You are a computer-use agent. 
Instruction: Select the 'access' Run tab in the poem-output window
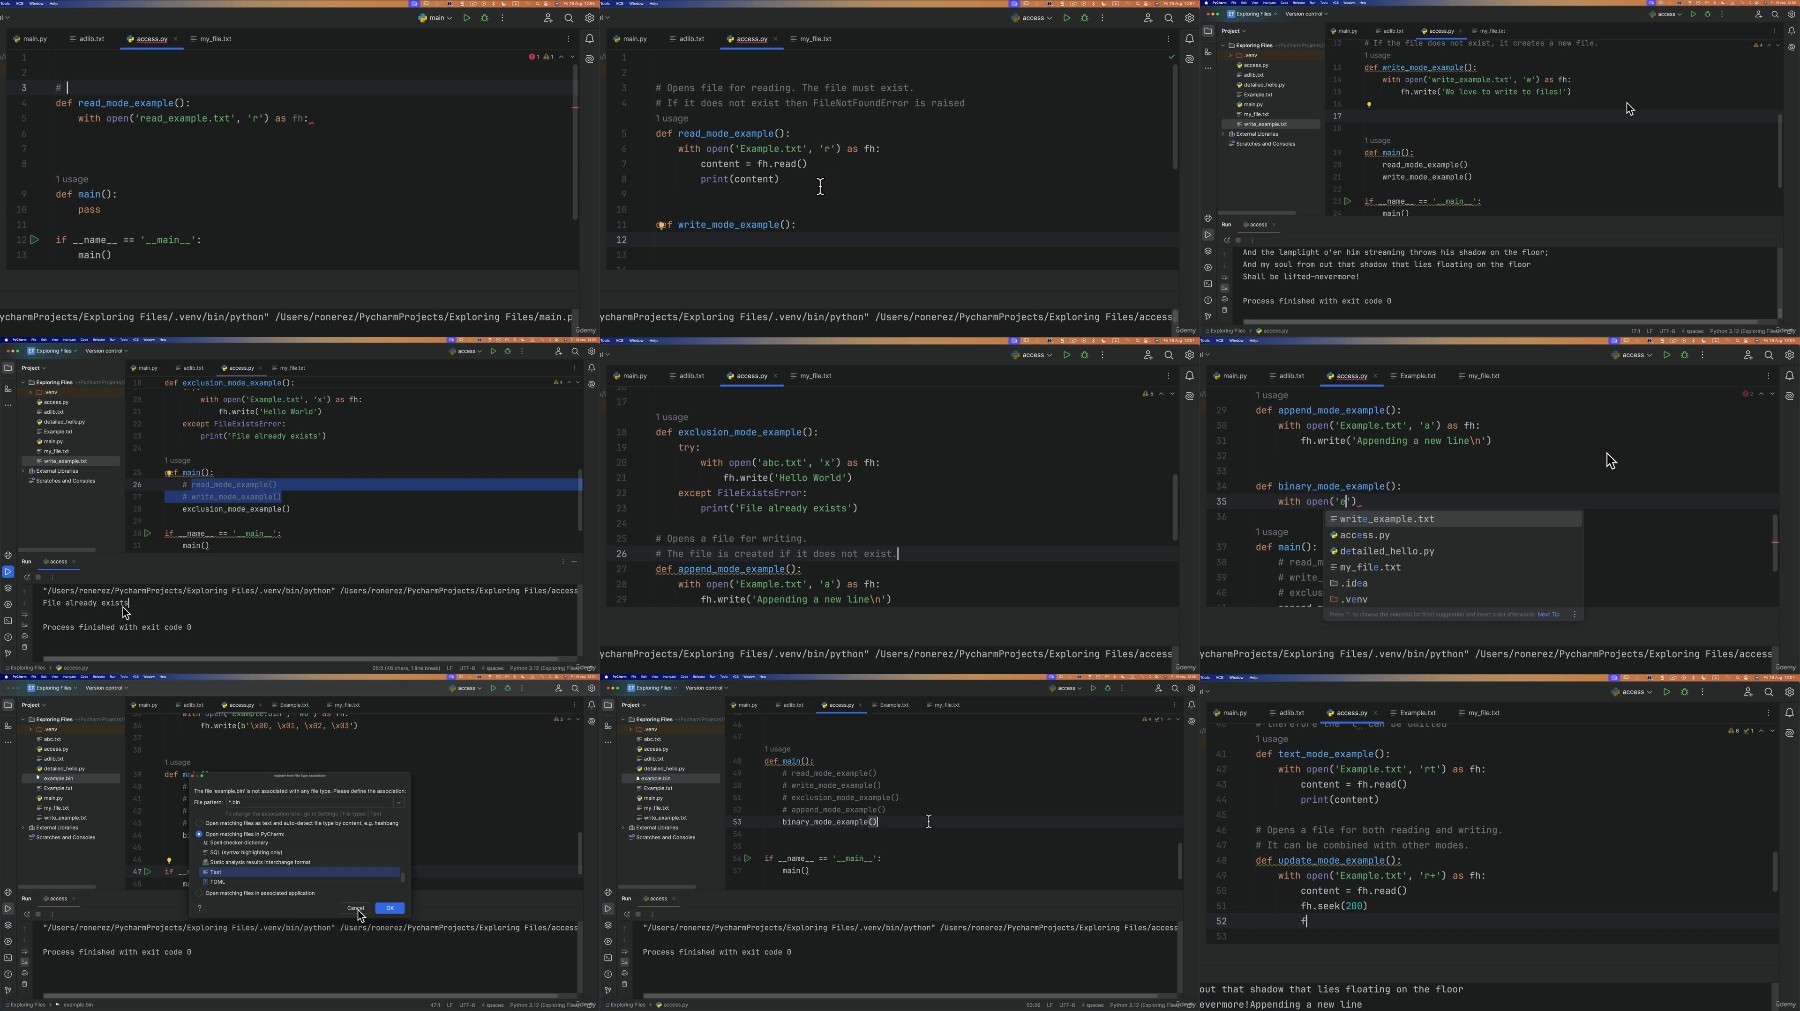click(1257, 224)
